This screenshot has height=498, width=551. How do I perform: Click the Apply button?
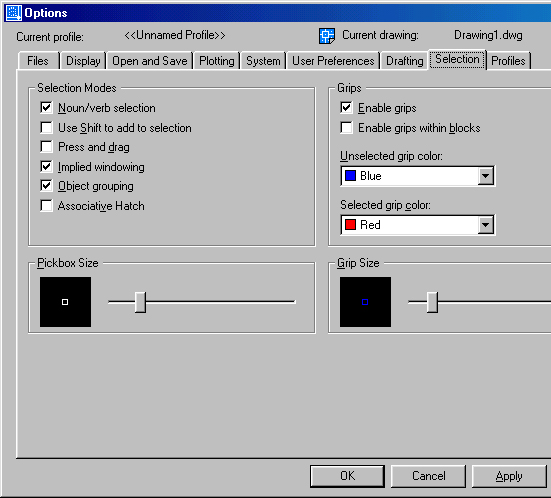tap(509, 476)
